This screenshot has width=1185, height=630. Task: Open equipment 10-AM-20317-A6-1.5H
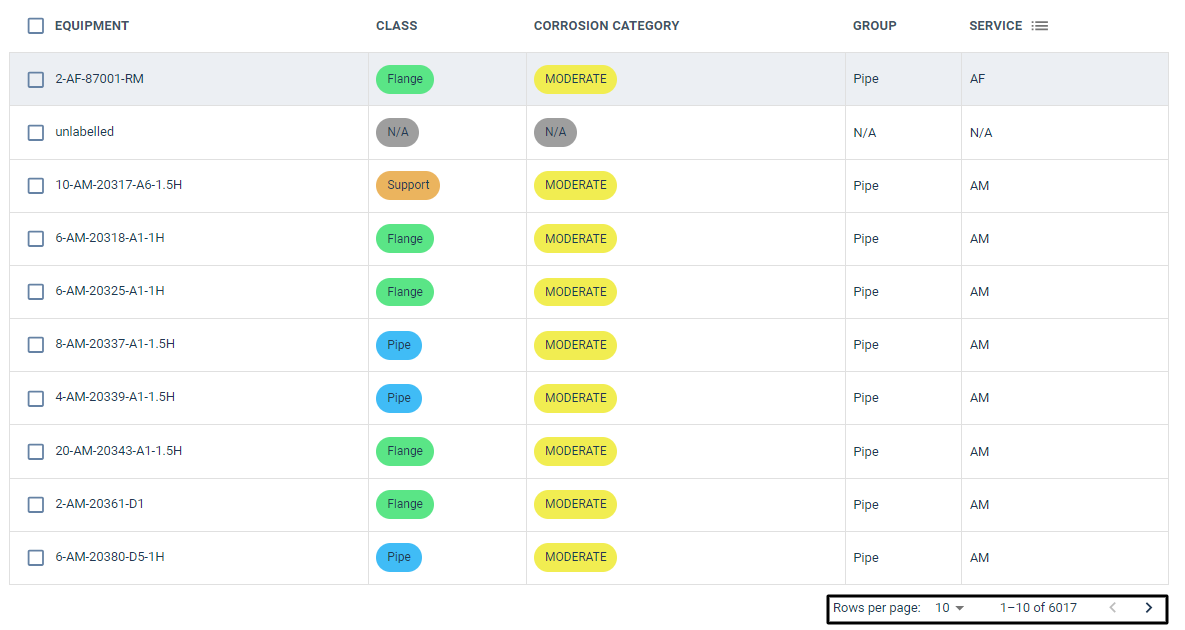118,185
